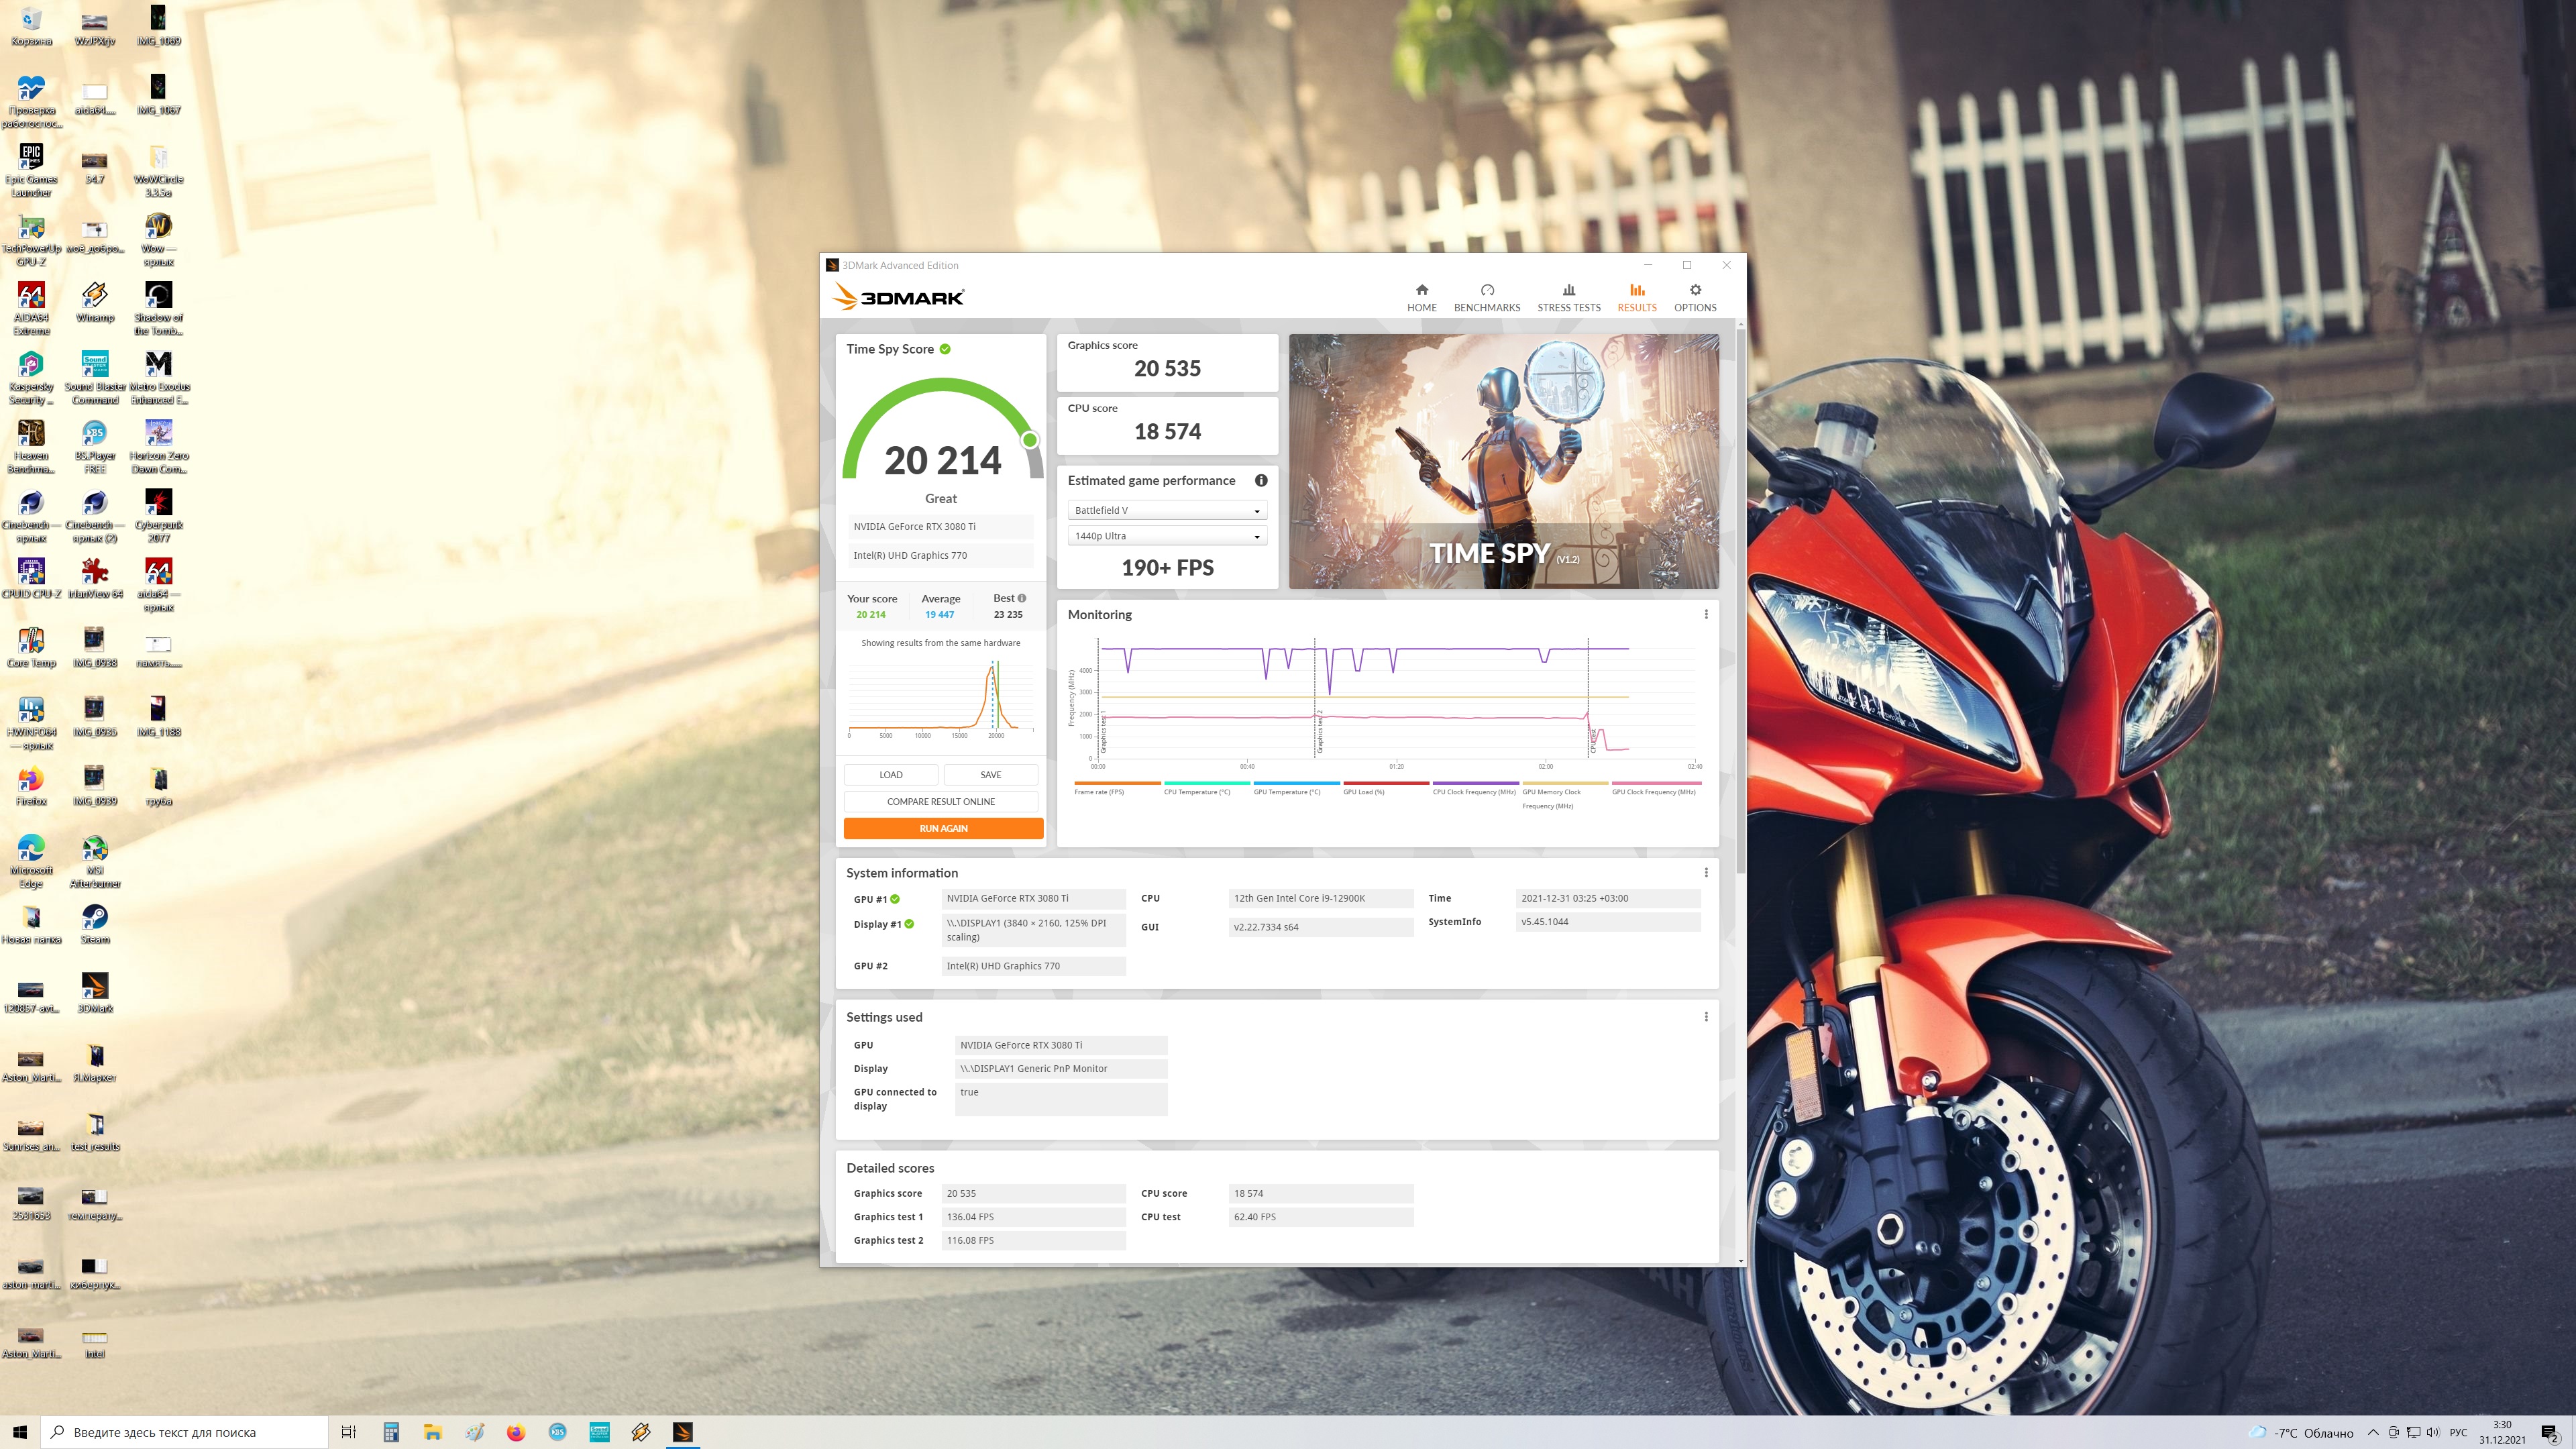The width and height of the screenshot is (2576, 1449).
Task: Expand the 1440p Ultra resolution dropdown
Action: [1167, 536]
